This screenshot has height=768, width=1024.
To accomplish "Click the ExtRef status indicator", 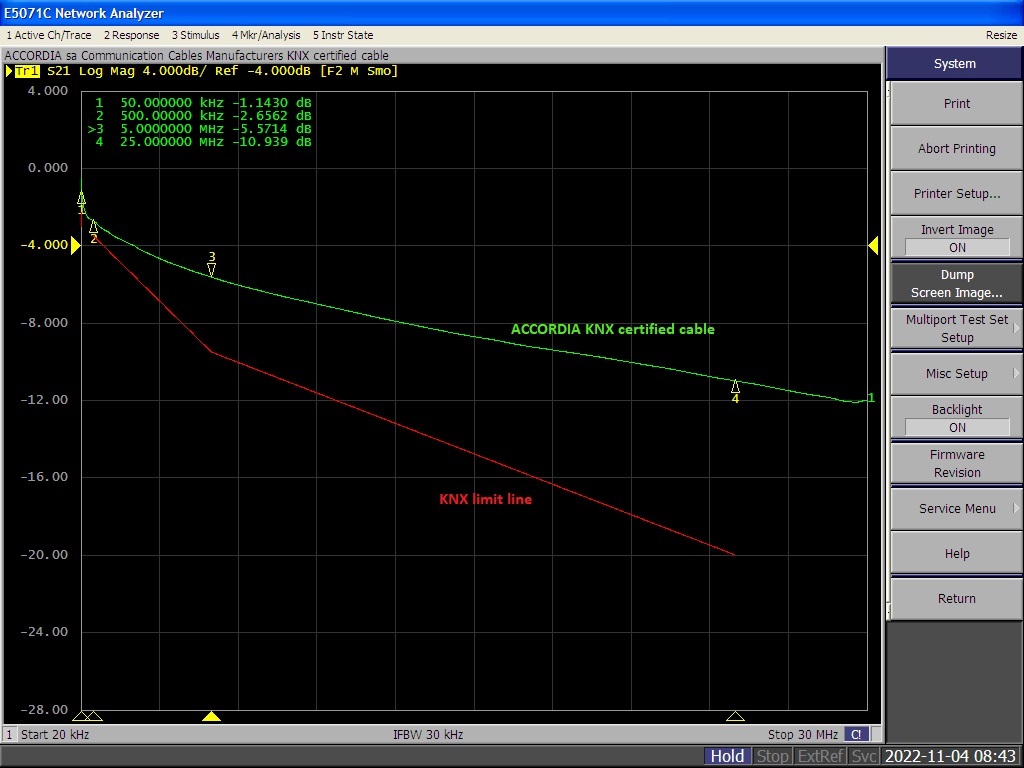I will pyautogui.click(x=820, y=756).
